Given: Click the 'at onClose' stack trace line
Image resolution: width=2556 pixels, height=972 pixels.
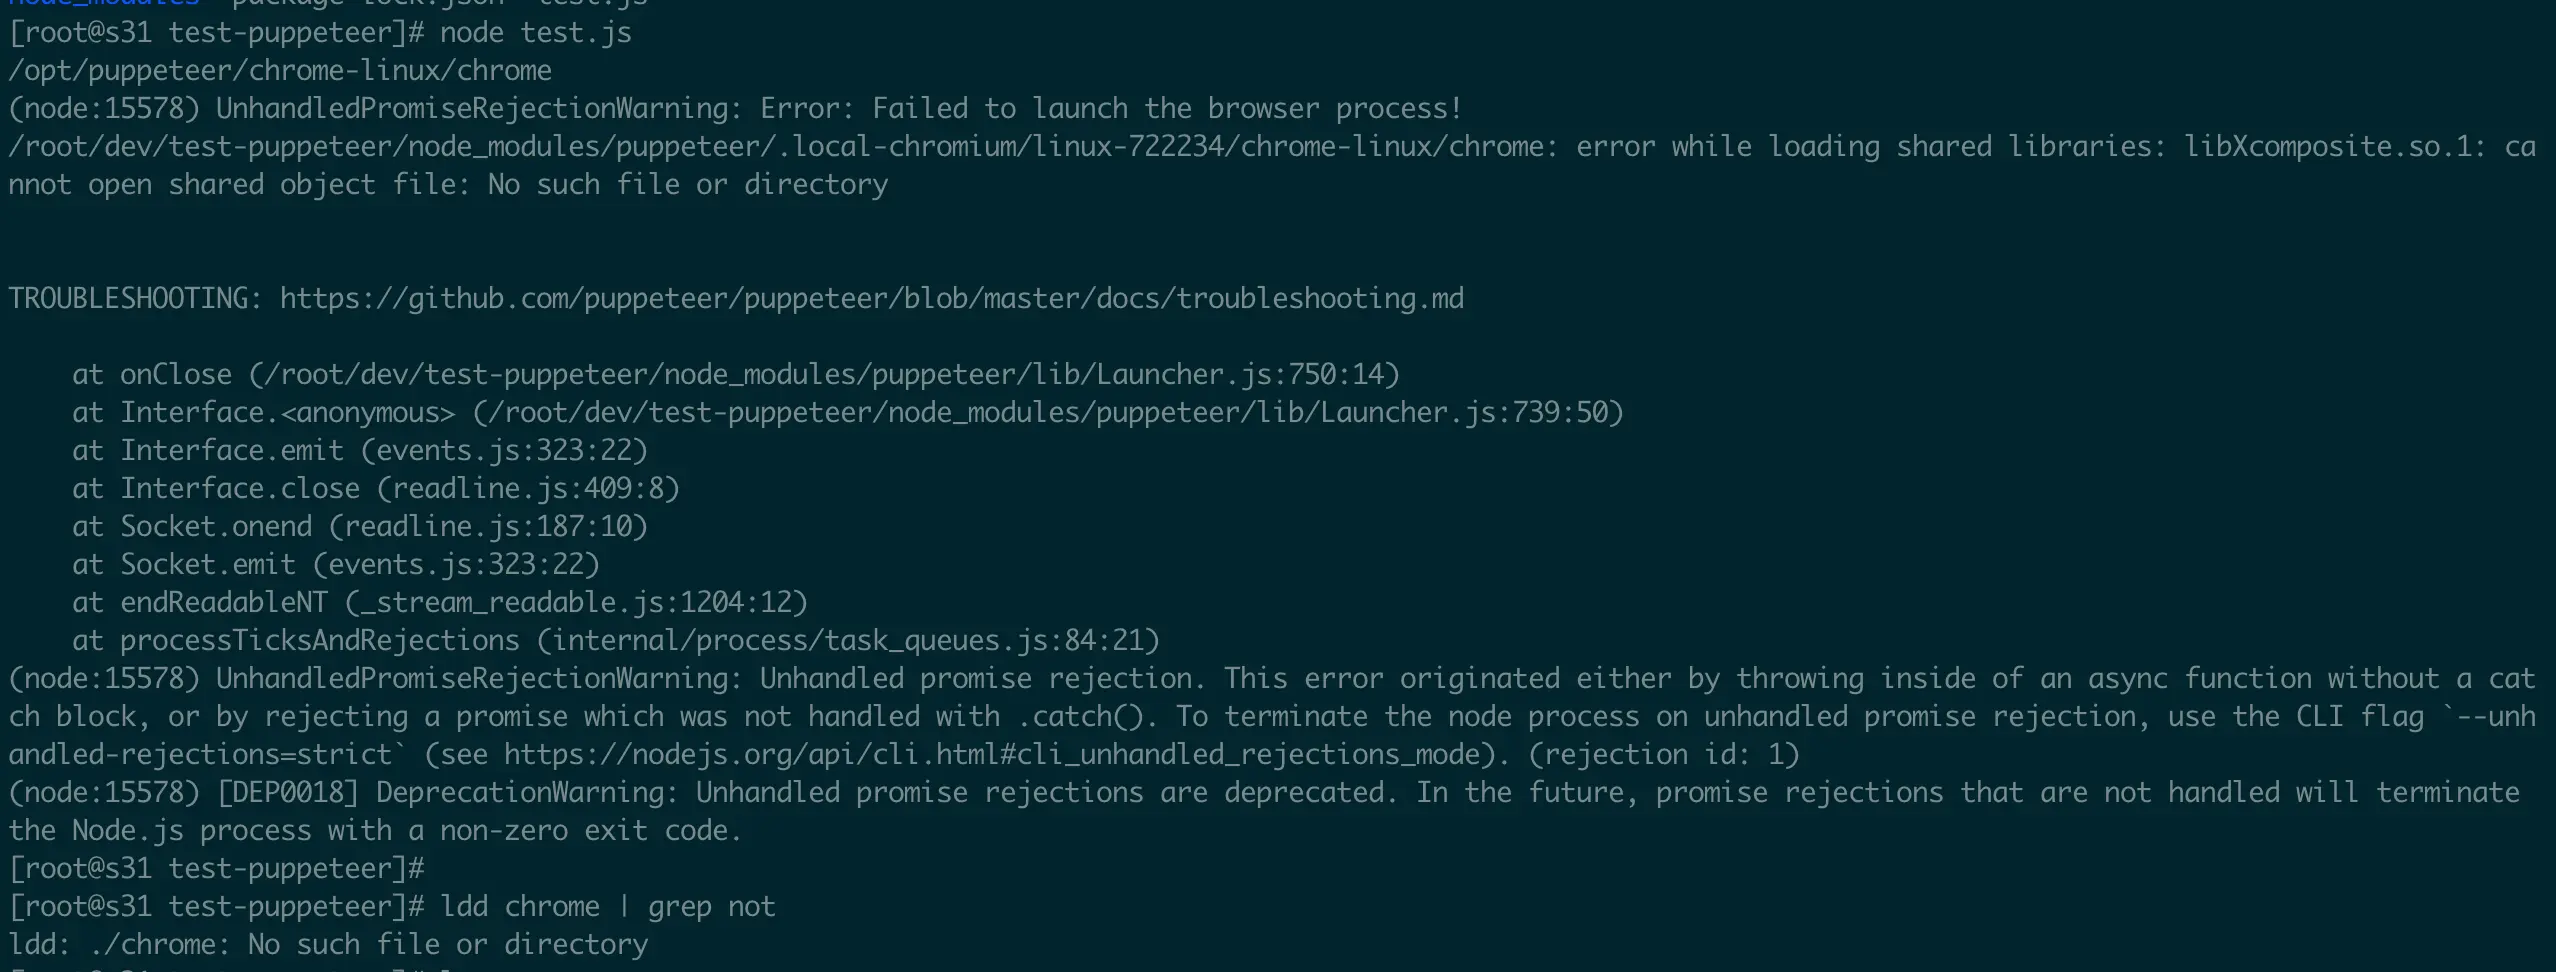Looking at the screenshot, I should pyautogui.click(x=735, y=374).
